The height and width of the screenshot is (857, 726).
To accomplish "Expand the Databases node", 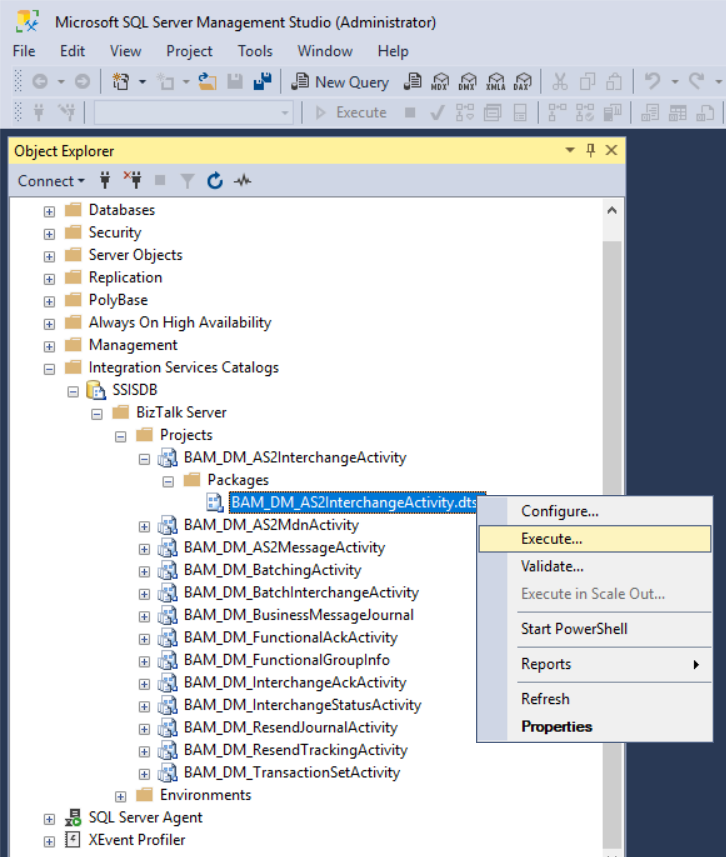I will (x=49, y=212).
